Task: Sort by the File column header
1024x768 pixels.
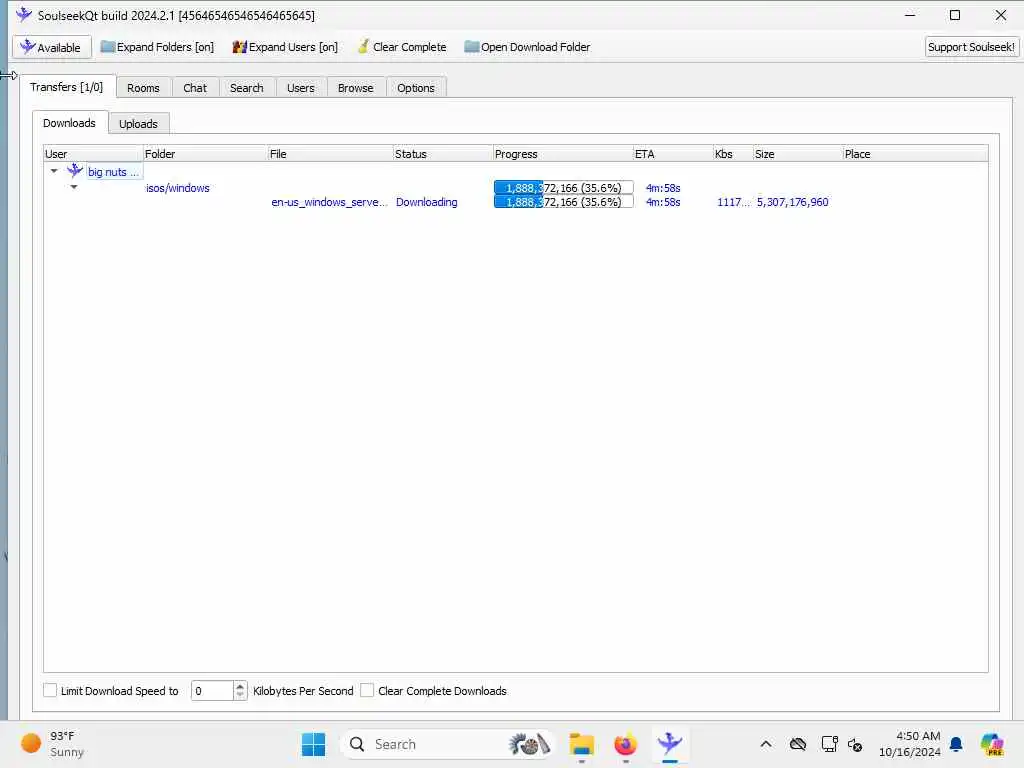Action: [x=330, y=153]
